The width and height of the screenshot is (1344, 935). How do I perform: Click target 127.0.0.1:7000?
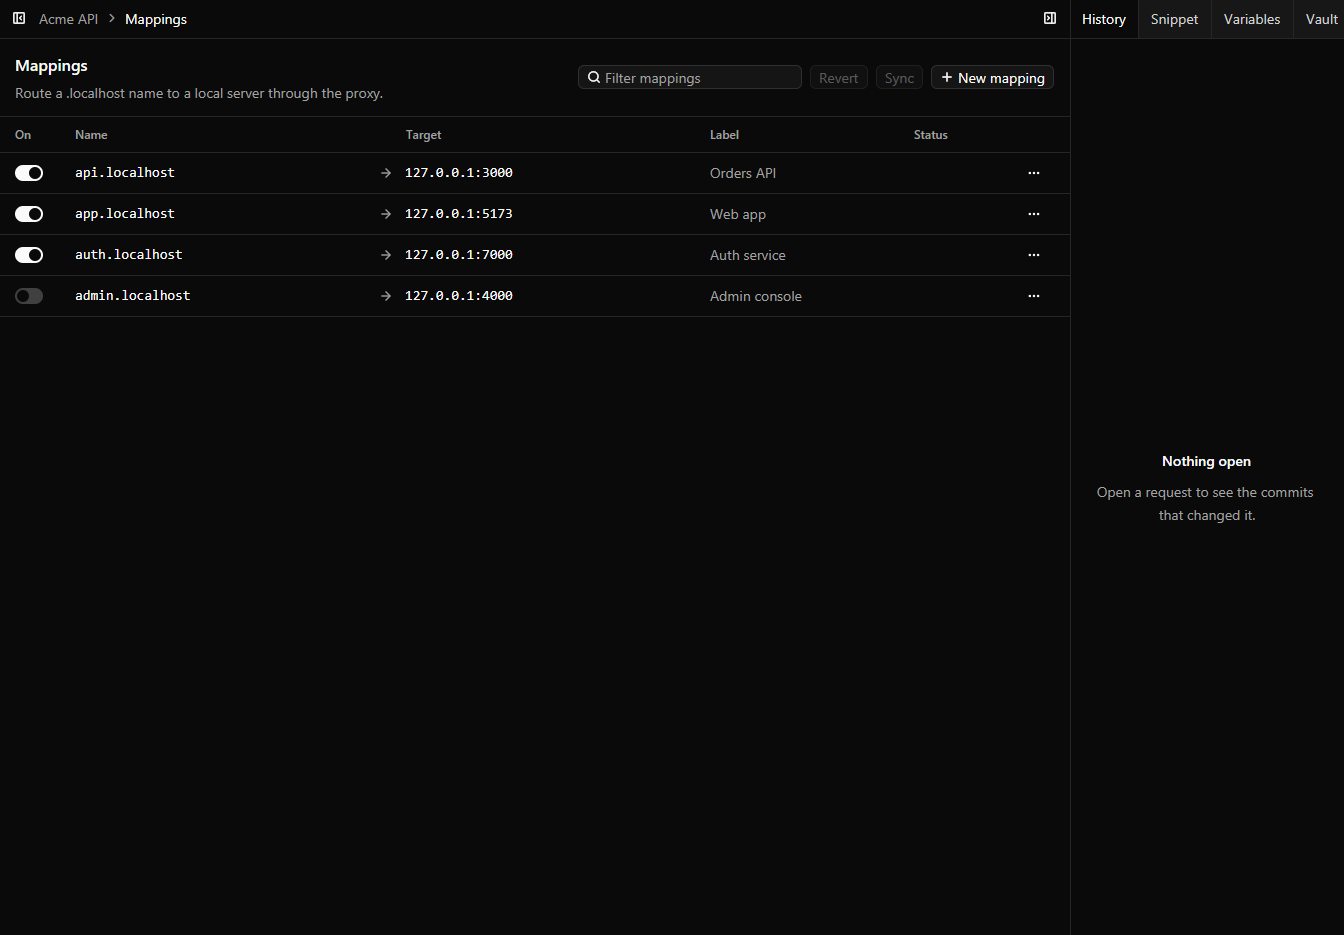459,255
